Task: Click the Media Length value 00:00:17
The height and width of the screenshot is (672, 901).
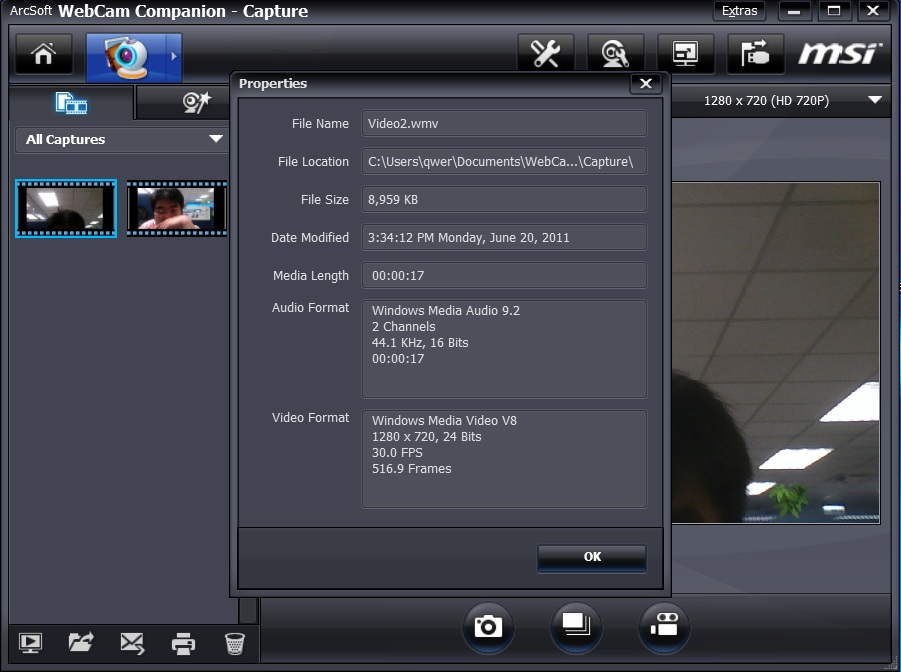Action: [x=504, y=275]
